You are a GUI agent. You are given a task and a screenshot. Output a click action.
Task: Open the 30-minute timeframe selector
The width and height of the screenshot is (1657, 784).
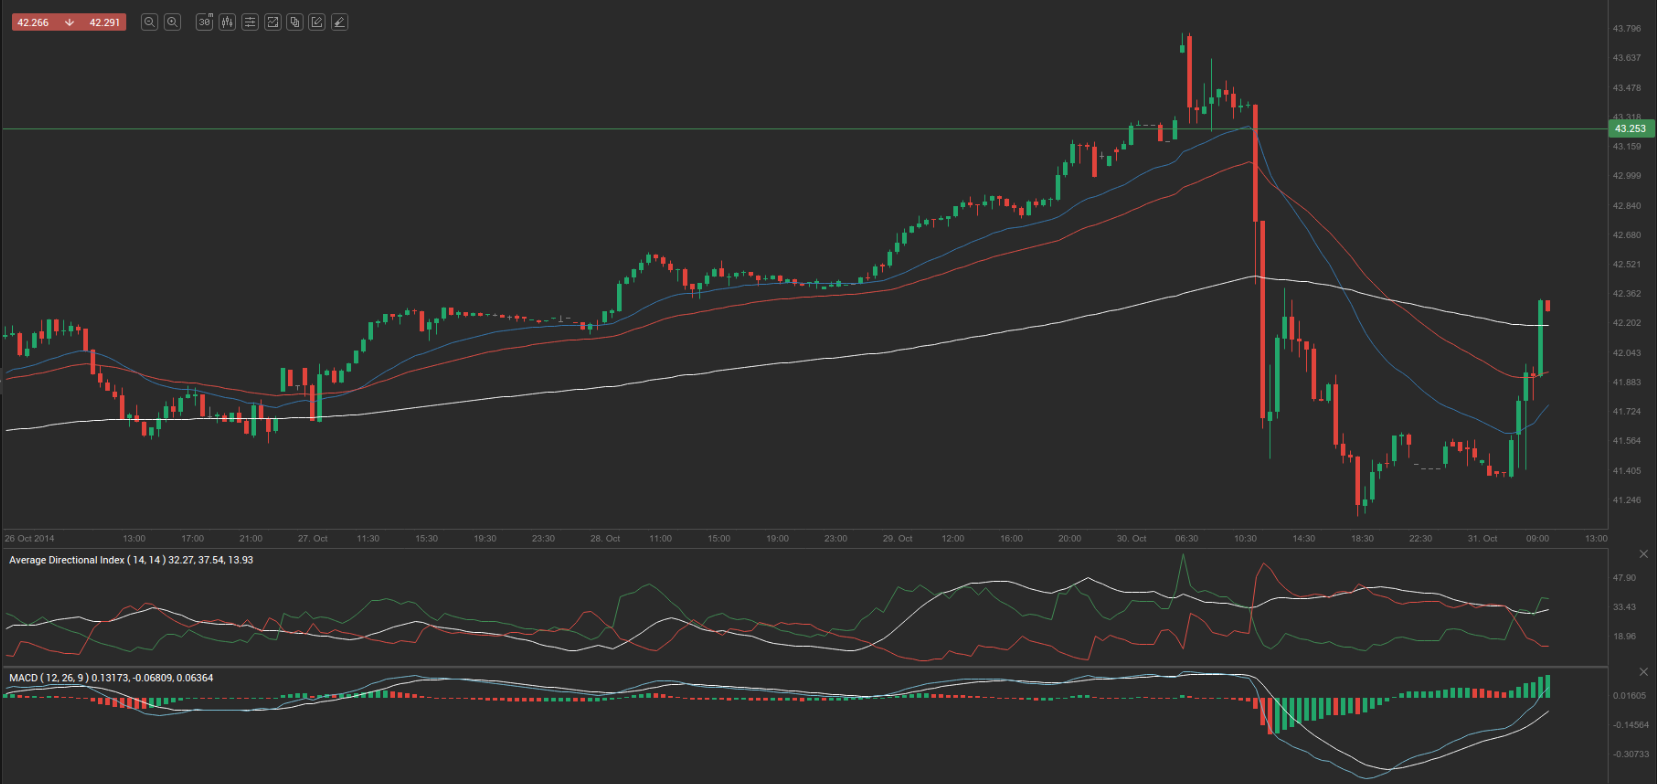204,22
